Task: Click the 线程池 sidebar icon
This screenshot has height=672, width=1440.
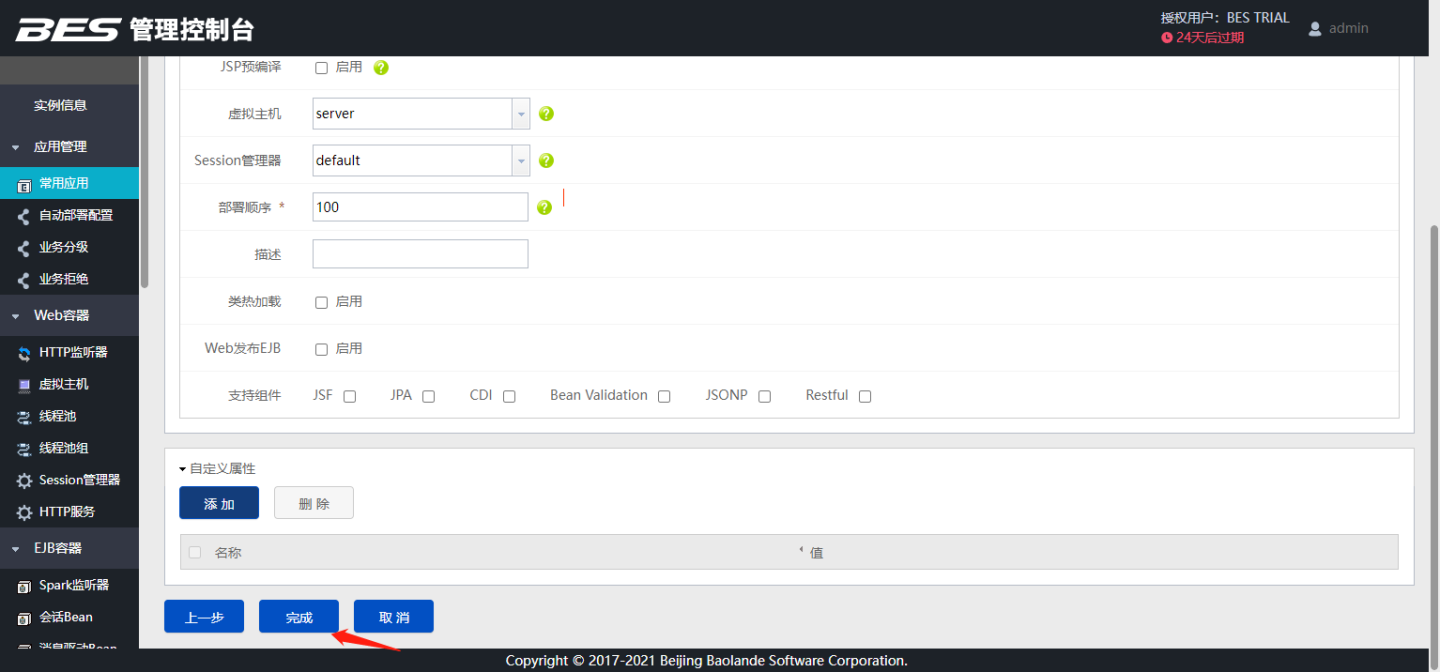Action: click(x=25, y=417)
